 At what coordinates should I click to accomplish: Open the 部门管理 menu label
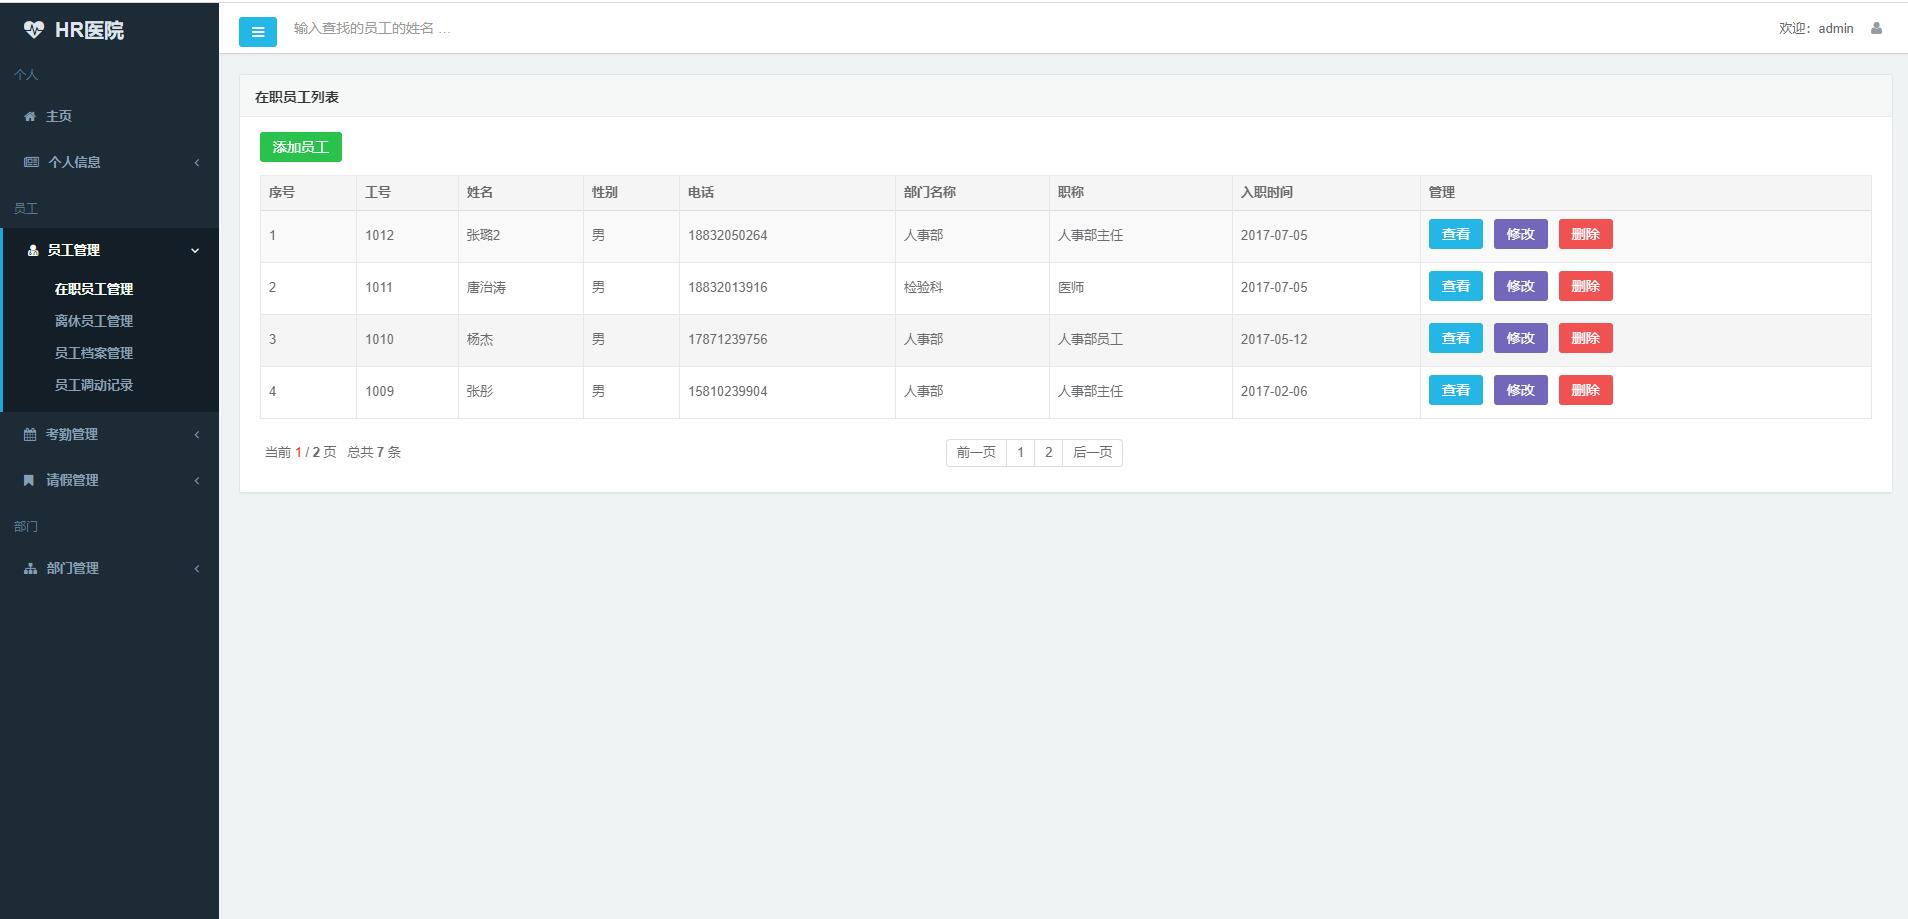point(72,568)
